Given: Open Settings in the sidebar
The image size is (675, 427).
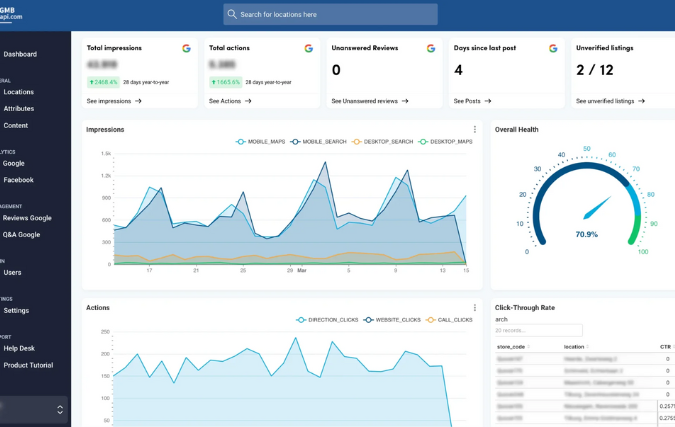Looking at the screenshot, I should (16, 310).
